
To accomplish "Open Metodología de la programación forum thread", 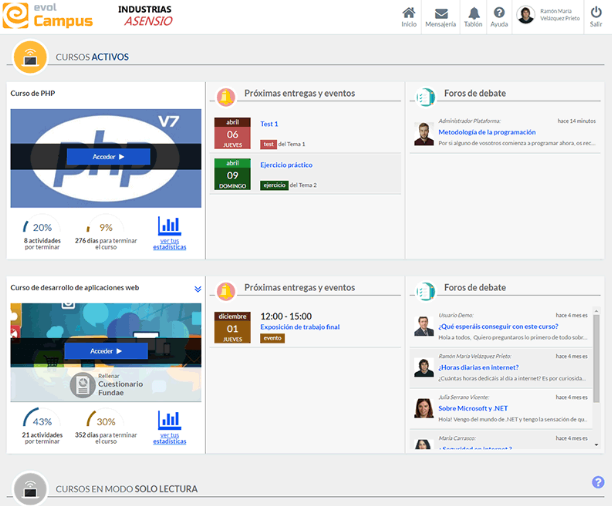I will coord(486,132).
